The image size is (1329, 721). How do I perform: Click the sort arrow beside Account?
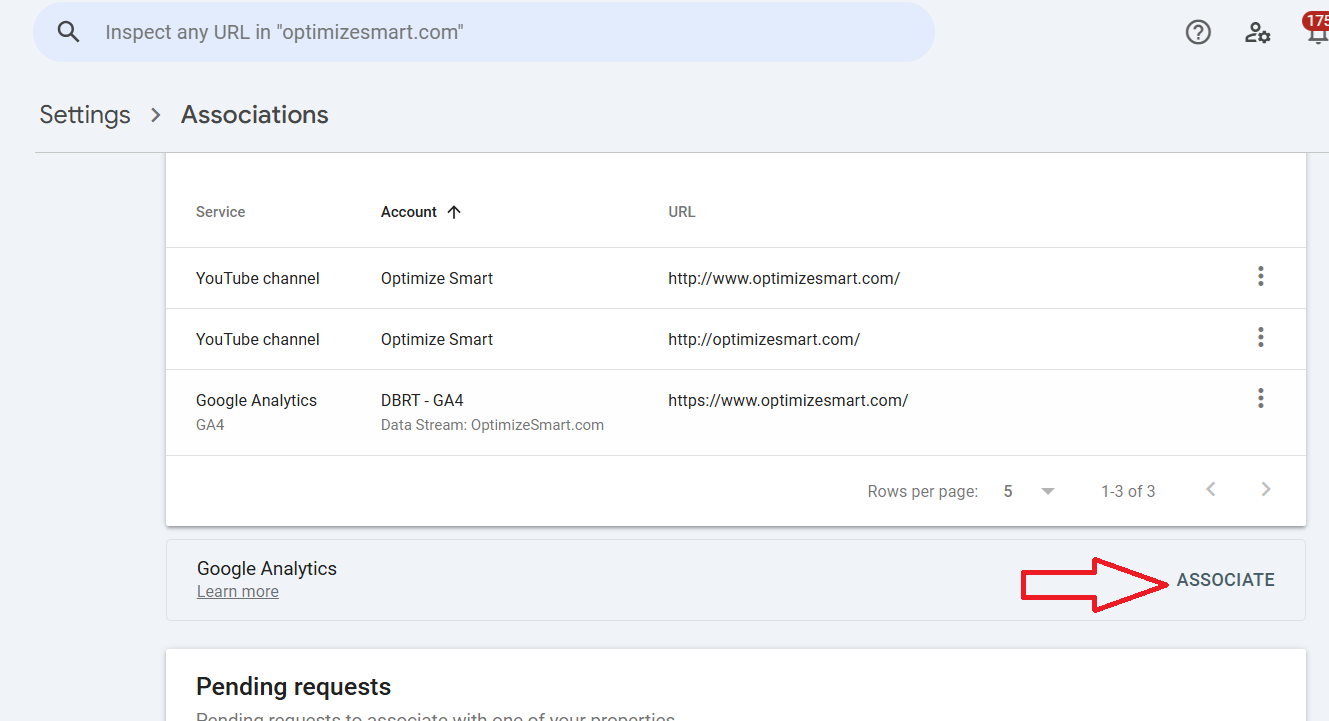pyautogui.click(x=454, y=212)
